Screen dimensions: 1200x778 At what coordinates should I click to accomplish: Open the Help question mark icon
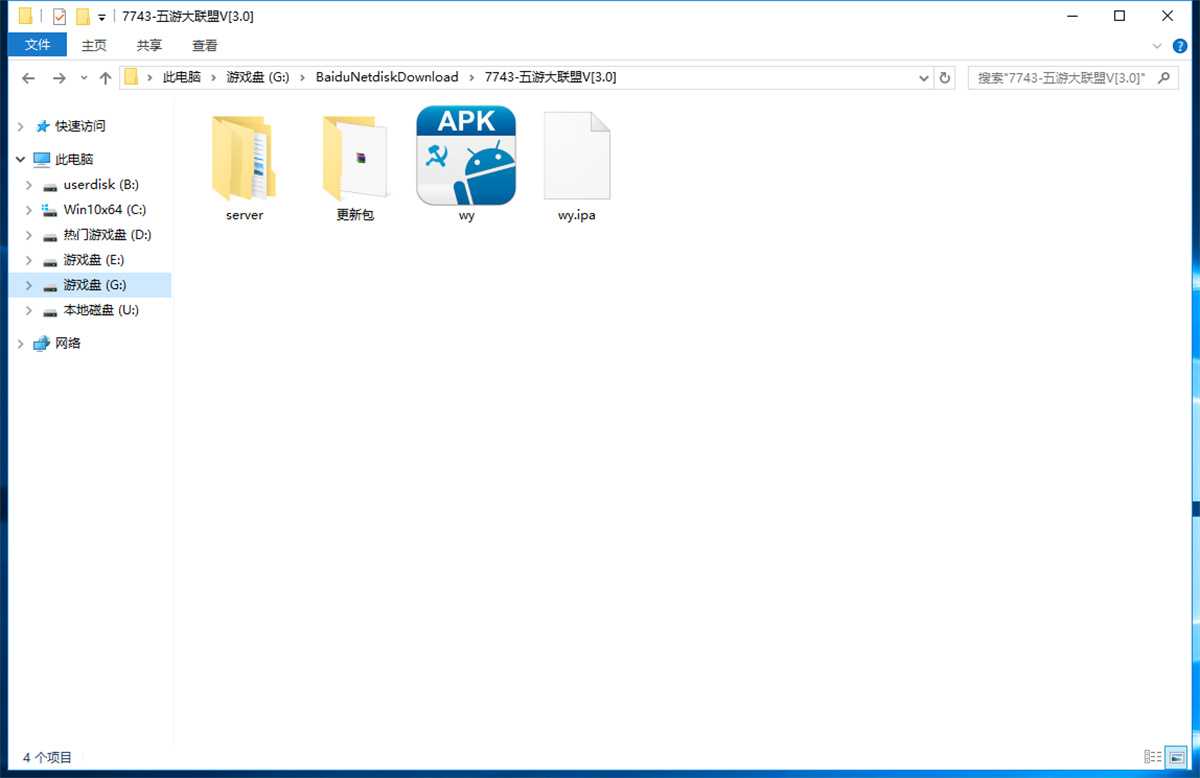[x=1180, y=46]
